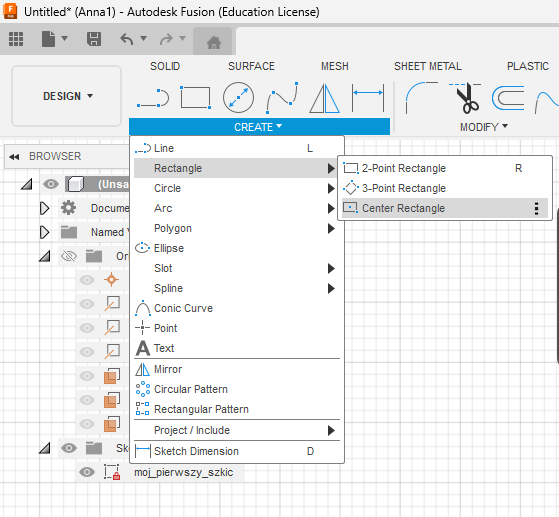The width and height of the screenshot is (559, 517).
Task: Select the Mirror toolbar icon
Action: (324, 98)
